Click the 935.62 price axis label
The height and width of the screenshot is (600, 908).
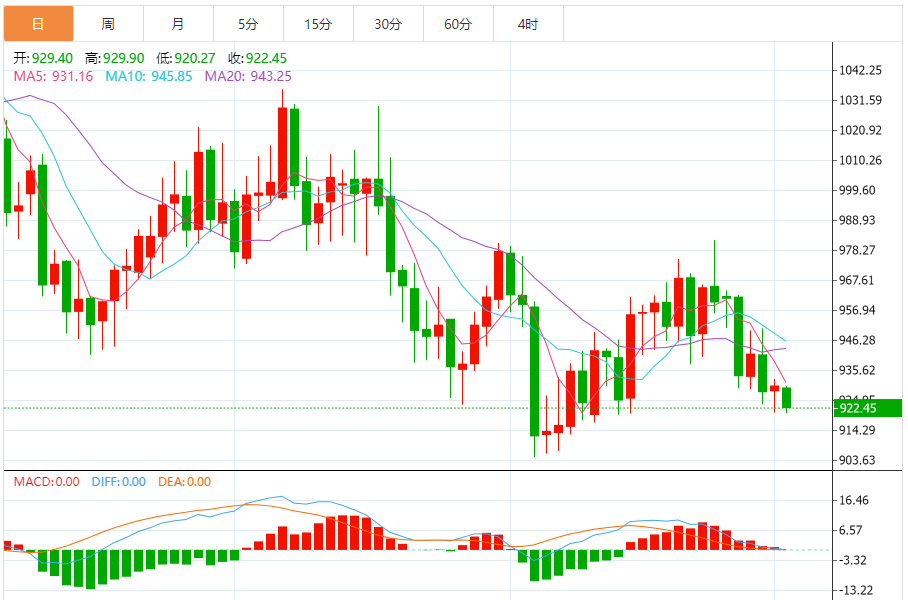point(858,370)
